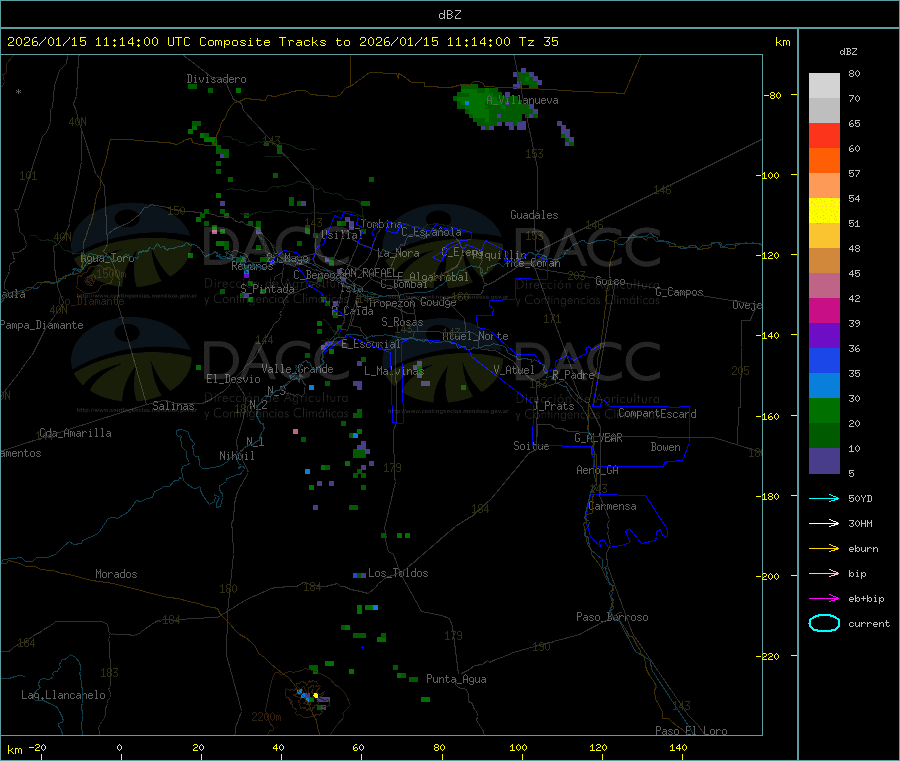Click the Salinas map label
The width and height of the screenshot is (900, 761).
(173, 406)
